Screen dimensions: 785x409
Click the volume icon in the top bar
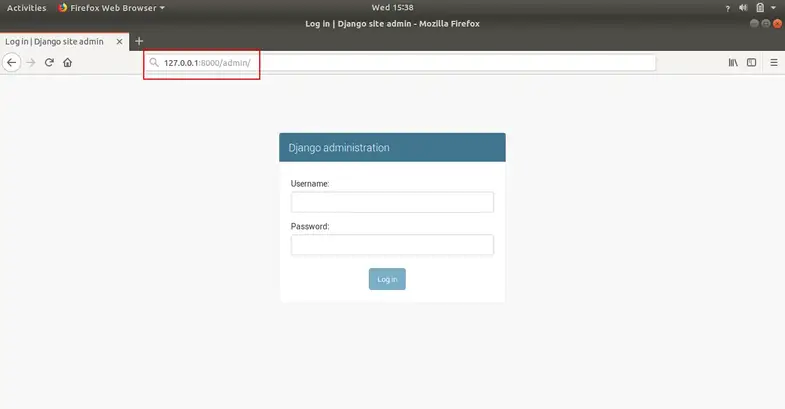pos(743,8)
